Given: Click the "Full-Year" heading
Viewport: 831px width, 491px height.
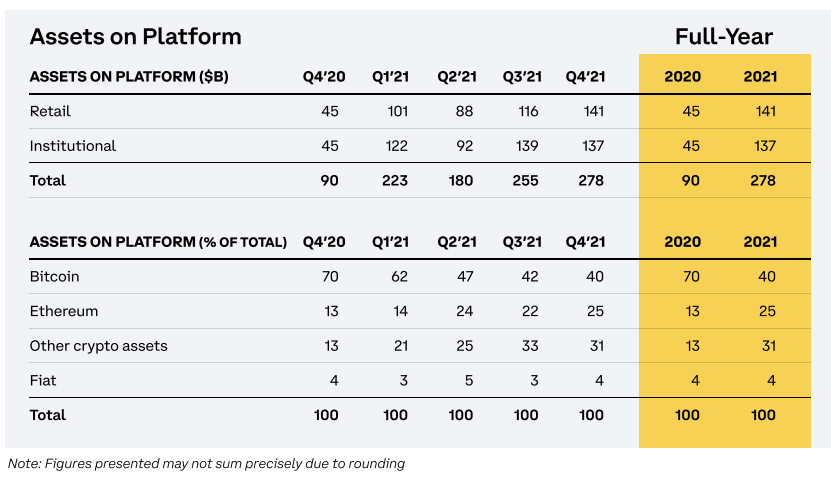Looking at the screenshot, I should coord(724,37).
